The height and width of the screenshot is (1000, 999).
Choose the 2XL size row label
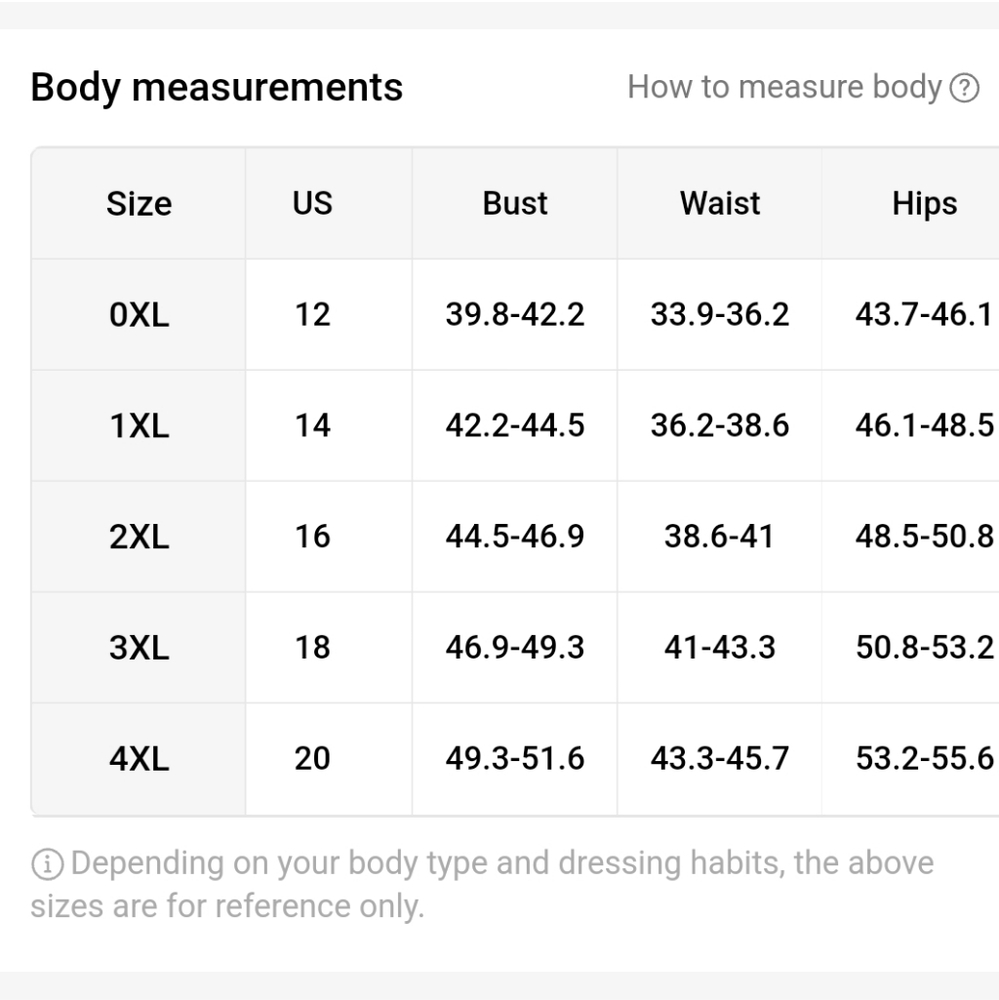[x=139, y=536]
